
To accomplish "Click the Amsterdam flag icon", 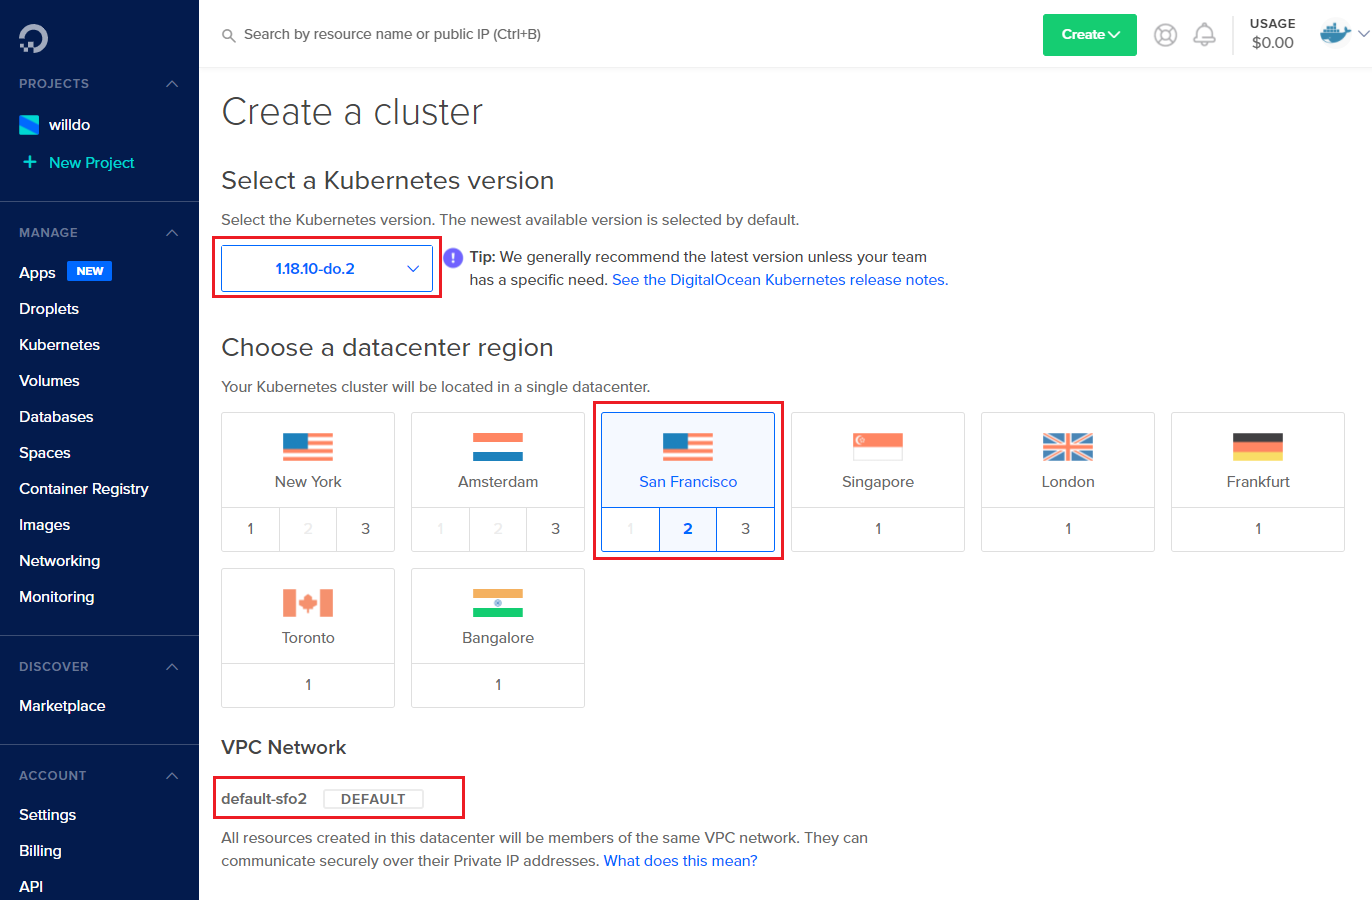I will click(498, 447).
